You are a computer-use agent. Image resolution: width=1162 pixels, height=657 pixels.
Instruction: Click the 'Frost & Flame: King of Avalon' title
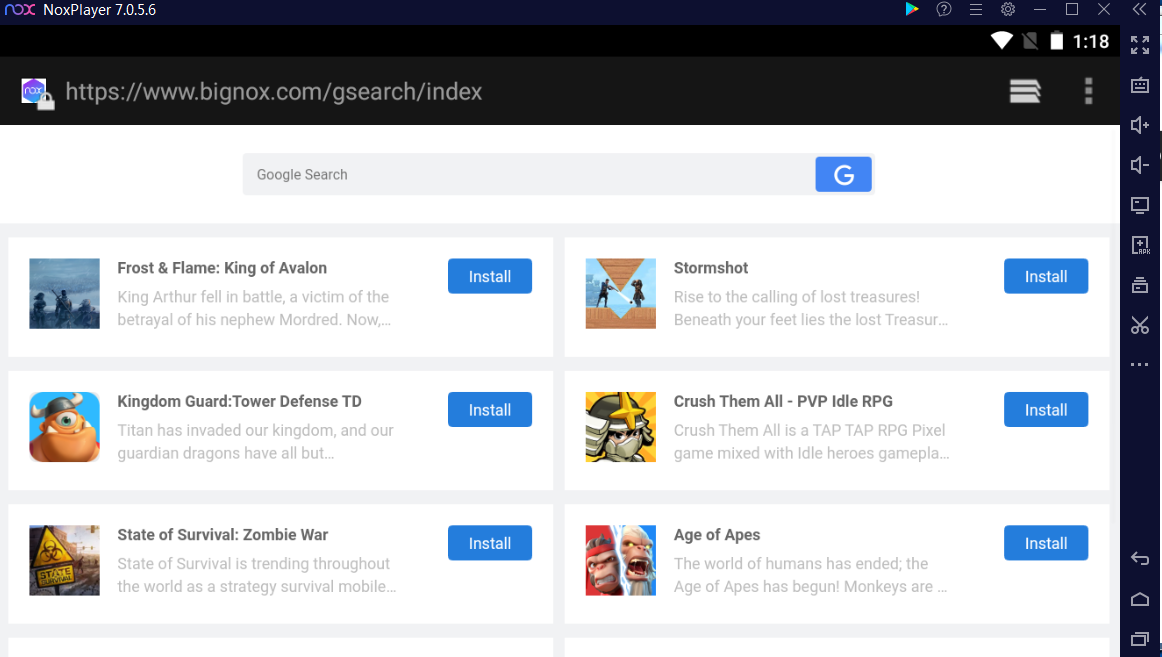[222, 268]
